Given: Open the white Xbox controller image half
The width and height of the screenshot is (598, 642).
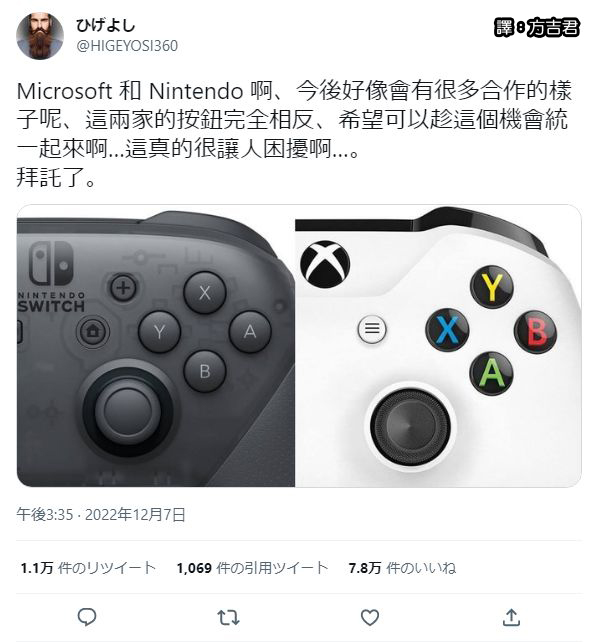Looking at the screenshot, I should (438, 346).
